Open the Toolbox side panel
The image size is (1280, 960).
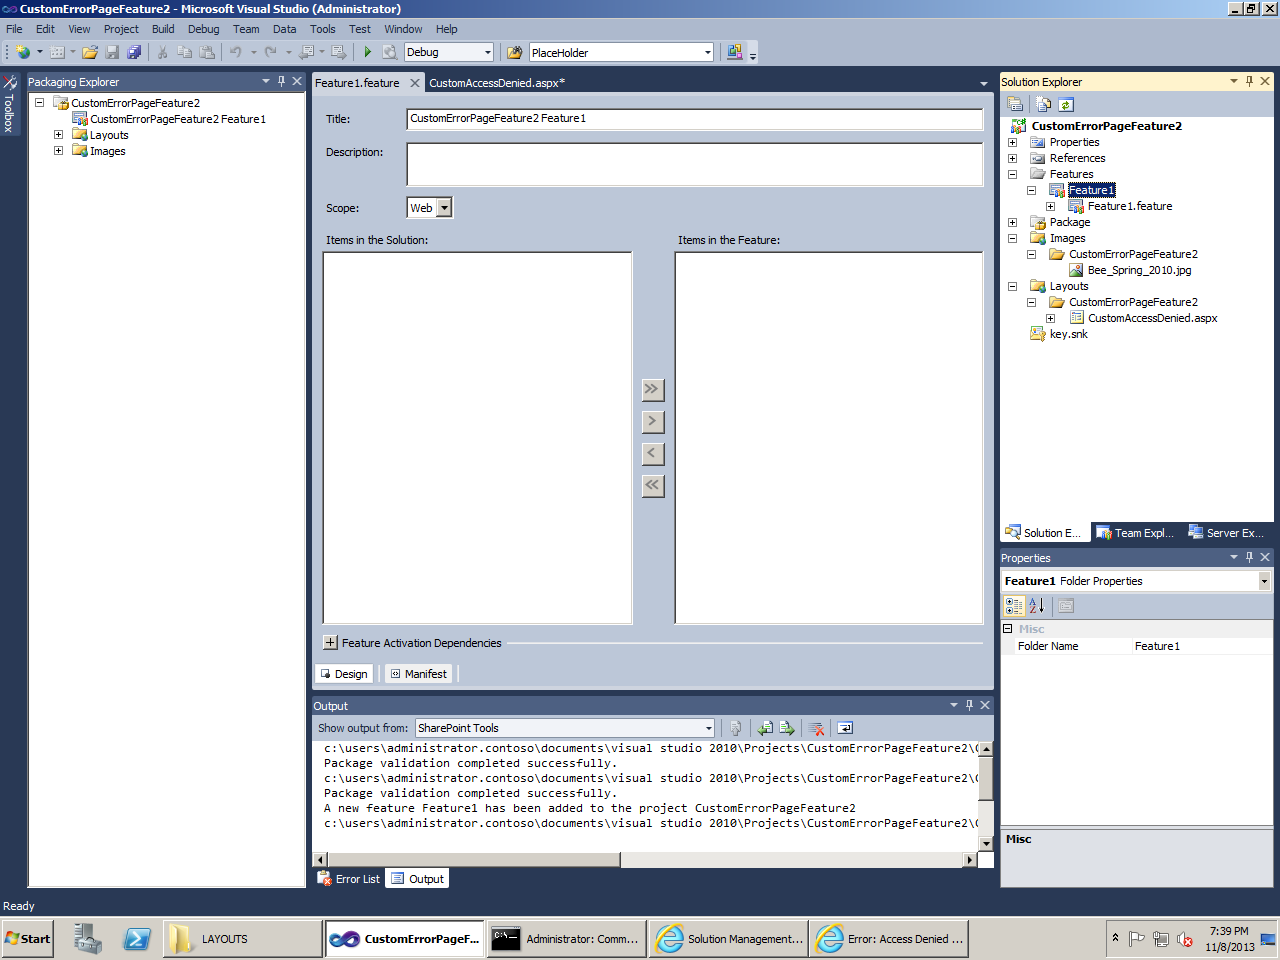9,104
